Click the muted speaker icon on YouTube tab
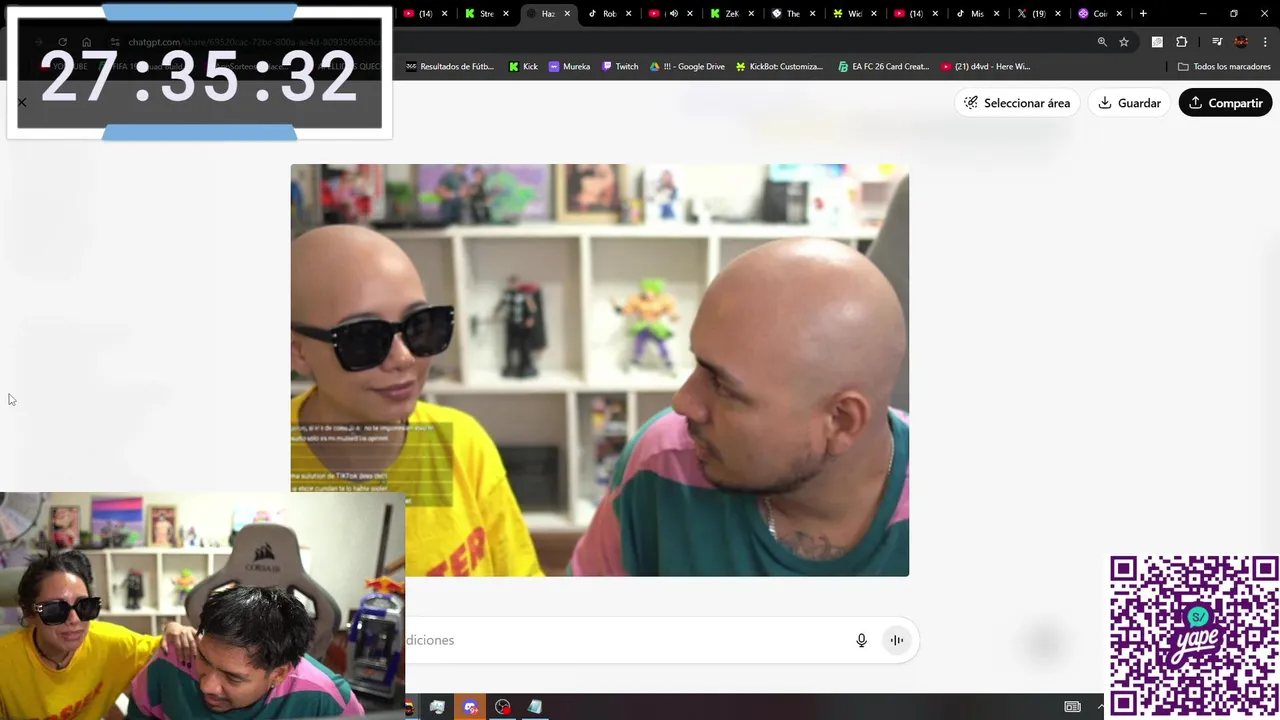This screenshot has width=1280, height=720. (673, 14)
